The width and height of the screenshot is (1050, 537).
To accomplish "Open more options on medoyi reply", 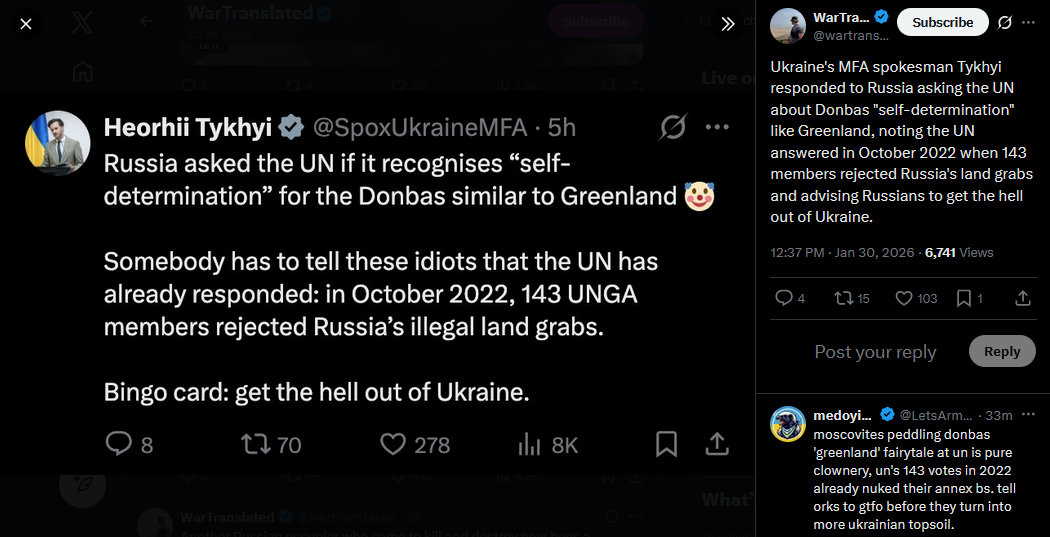I will [x=1029, y=415].
